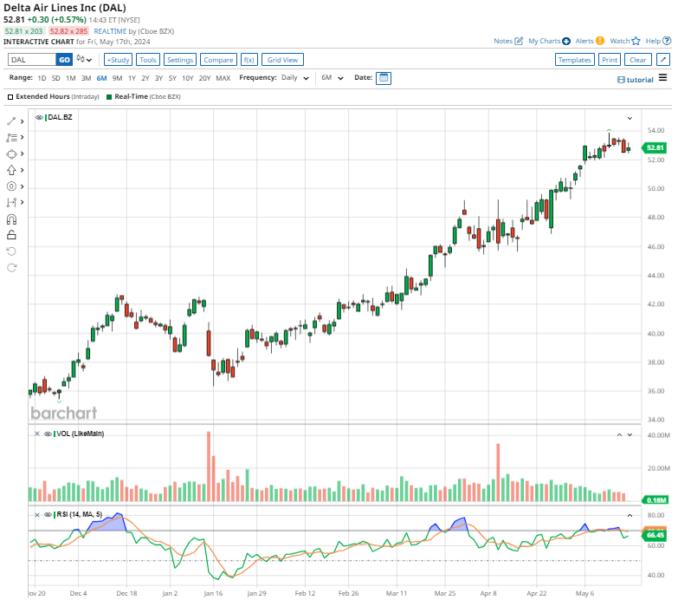Click the GO button

coord(64,60)
